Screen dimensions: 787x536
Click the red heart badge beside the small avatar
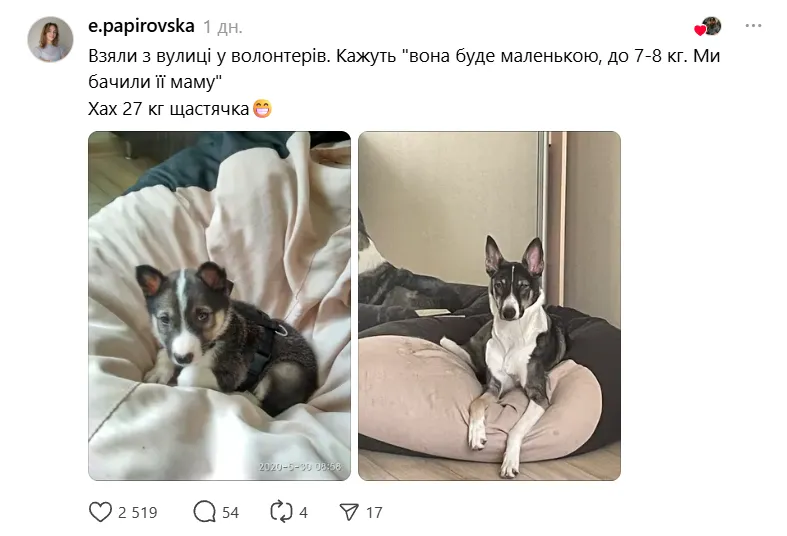coord(700,31)
